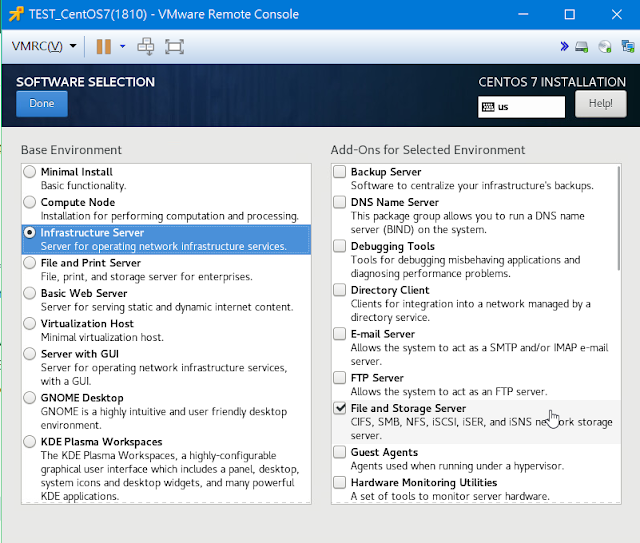Click the 'Basic functionality.' description text

83,186
